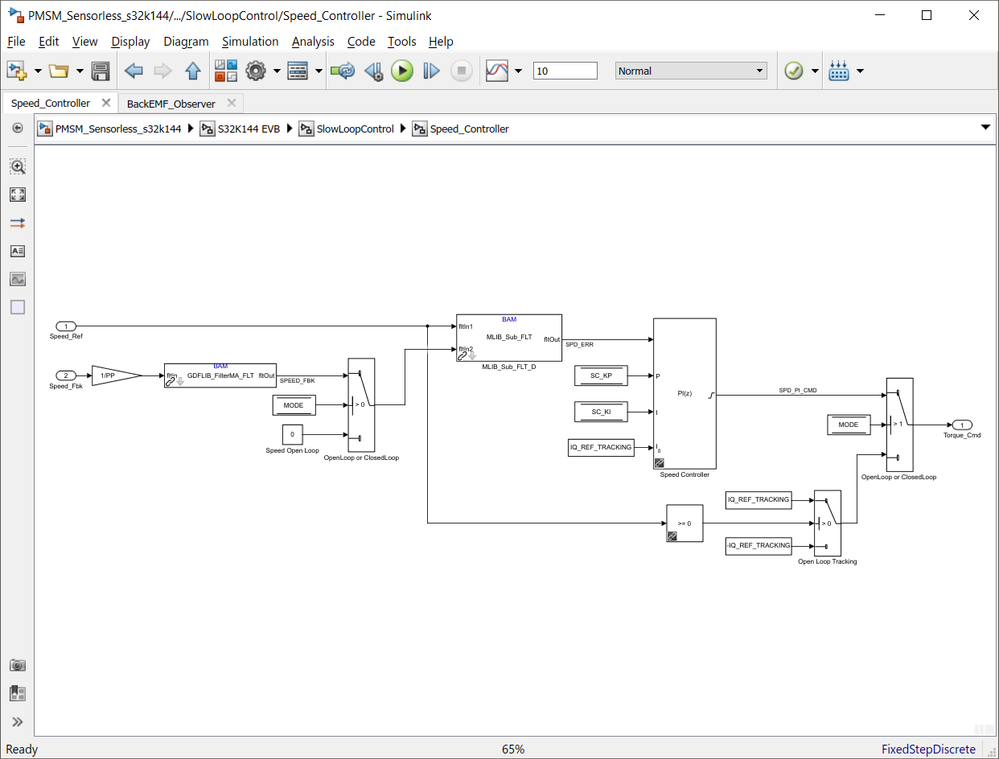This screenshot has width=999, height=759.
Task: Click the Step Forward icon
Action: [431, 71]
